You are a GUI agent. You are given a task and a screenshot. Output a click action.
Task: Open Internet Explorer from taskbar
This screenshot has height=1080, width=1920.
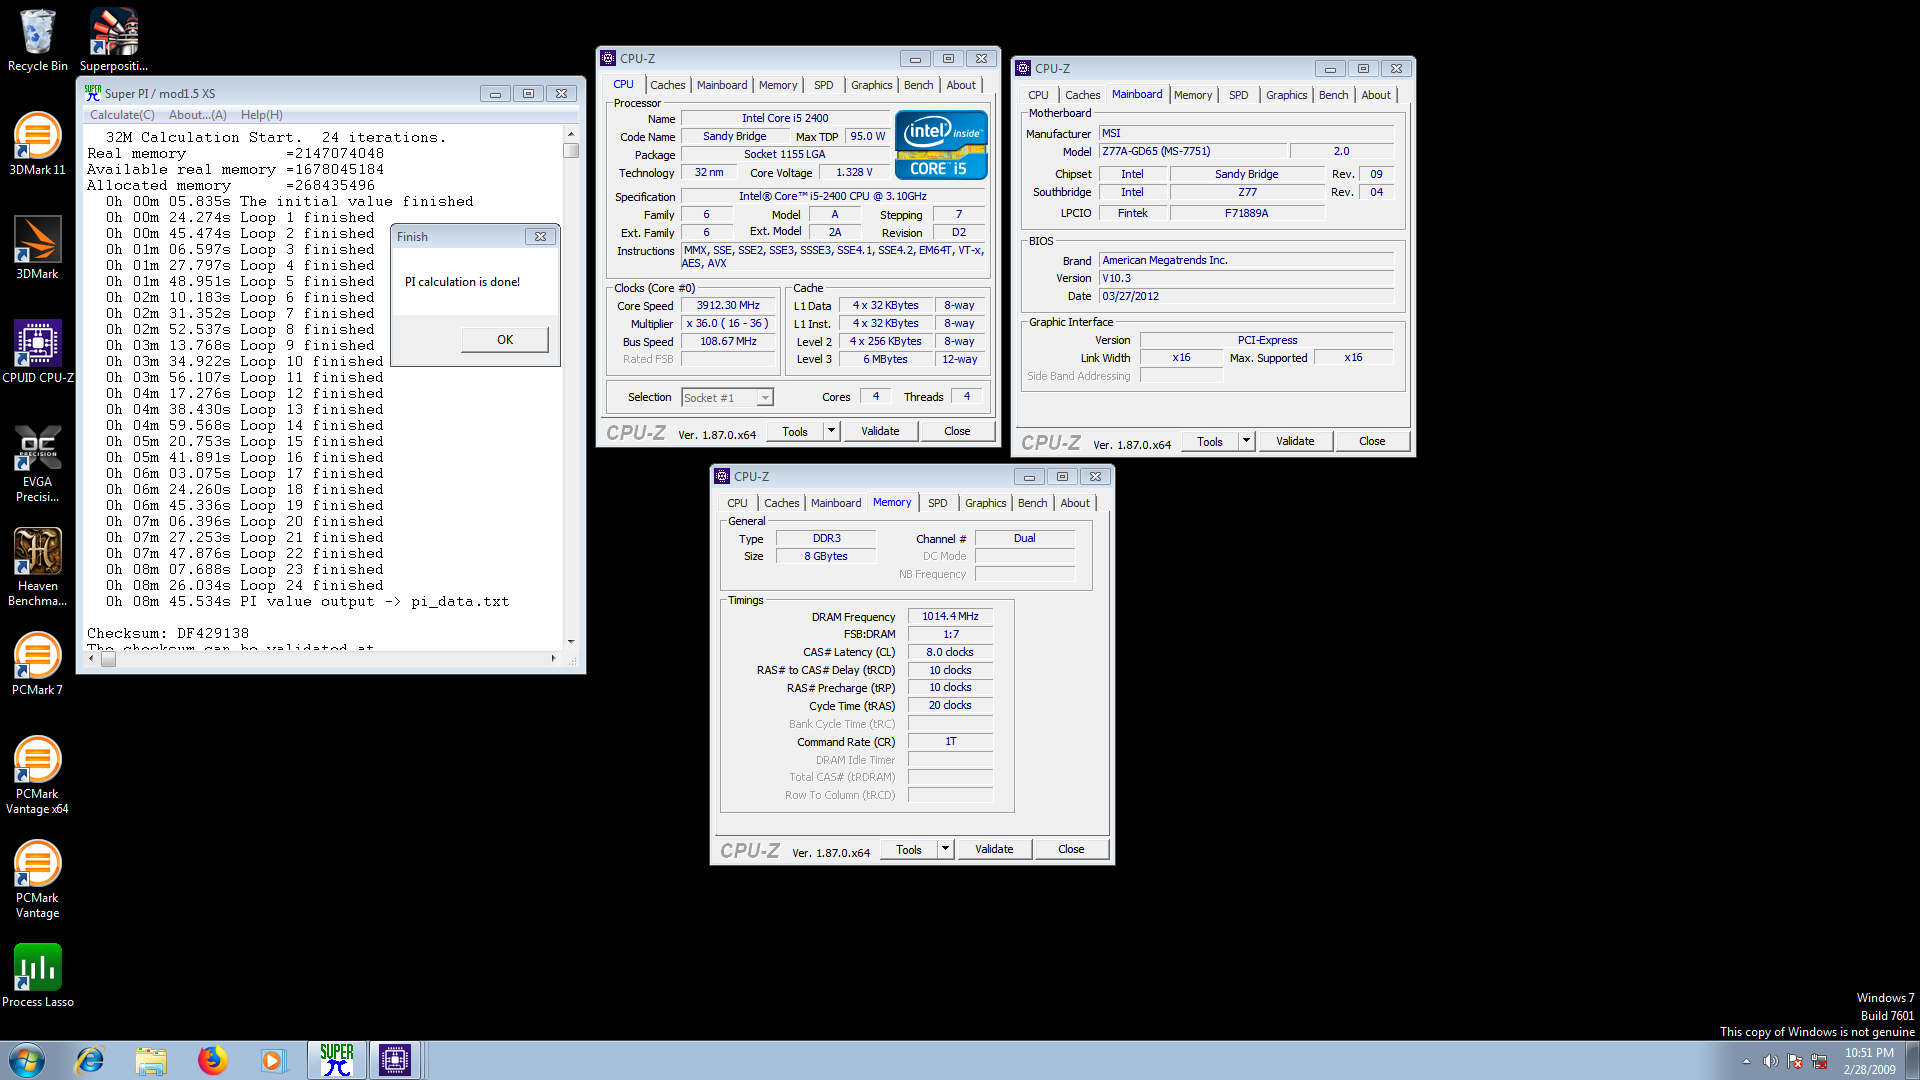(x=90, y=1060)
